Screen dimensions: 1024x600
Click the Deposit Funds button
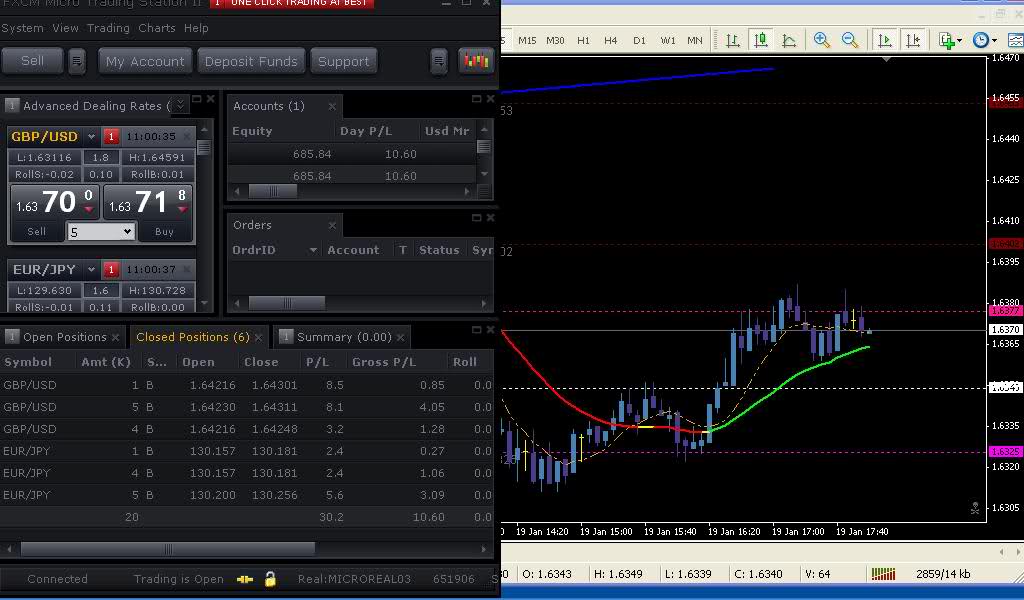[251, 61]
